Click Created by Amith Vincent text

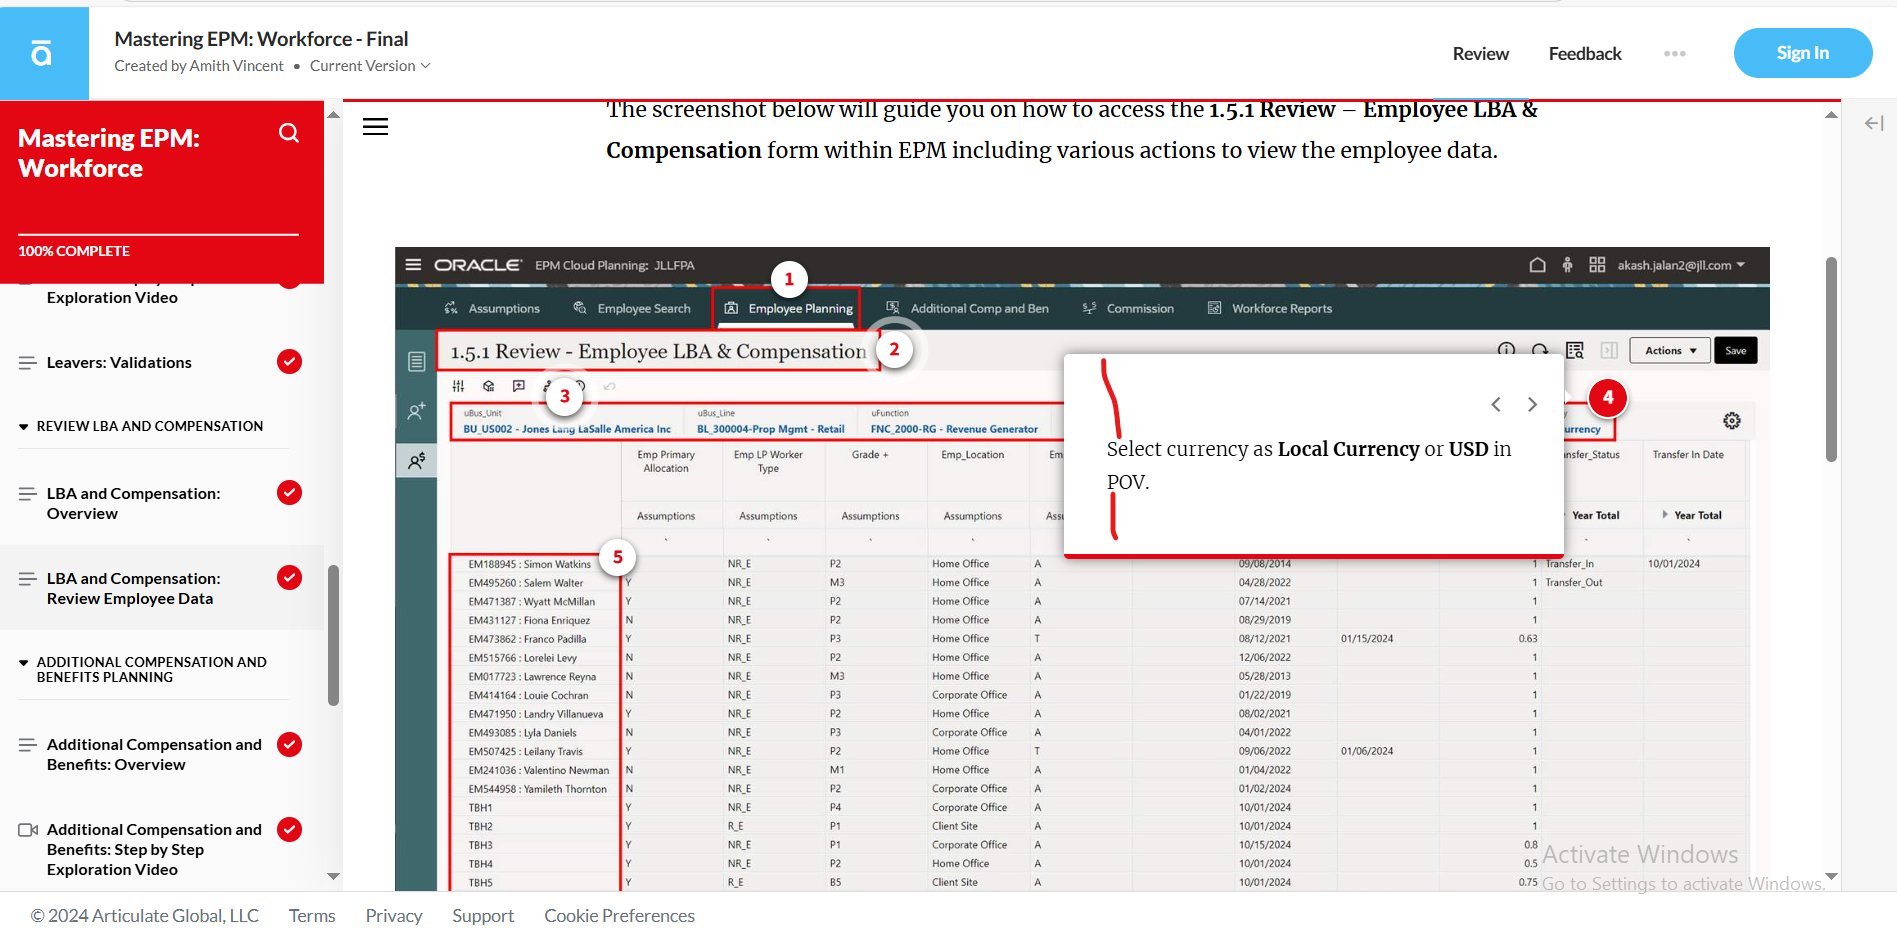coord(199,66)
